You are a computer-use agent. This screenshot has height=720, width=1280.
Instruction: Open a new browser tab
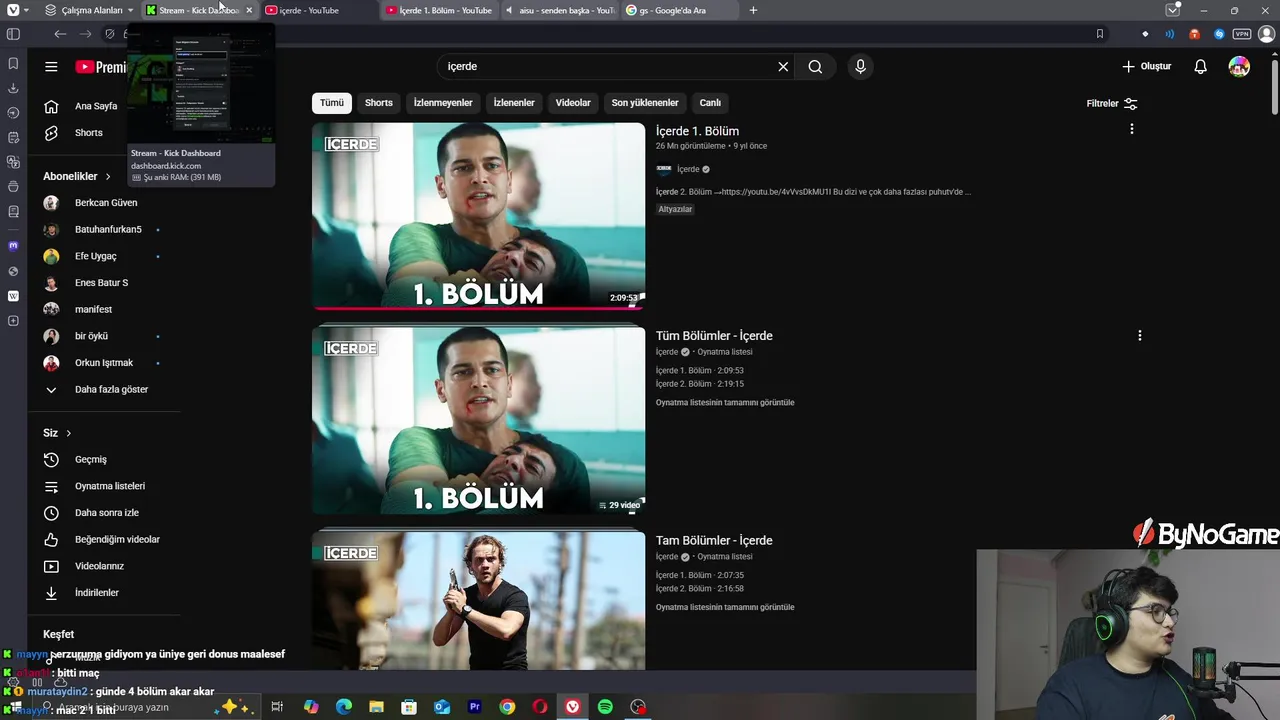point(753,10)
